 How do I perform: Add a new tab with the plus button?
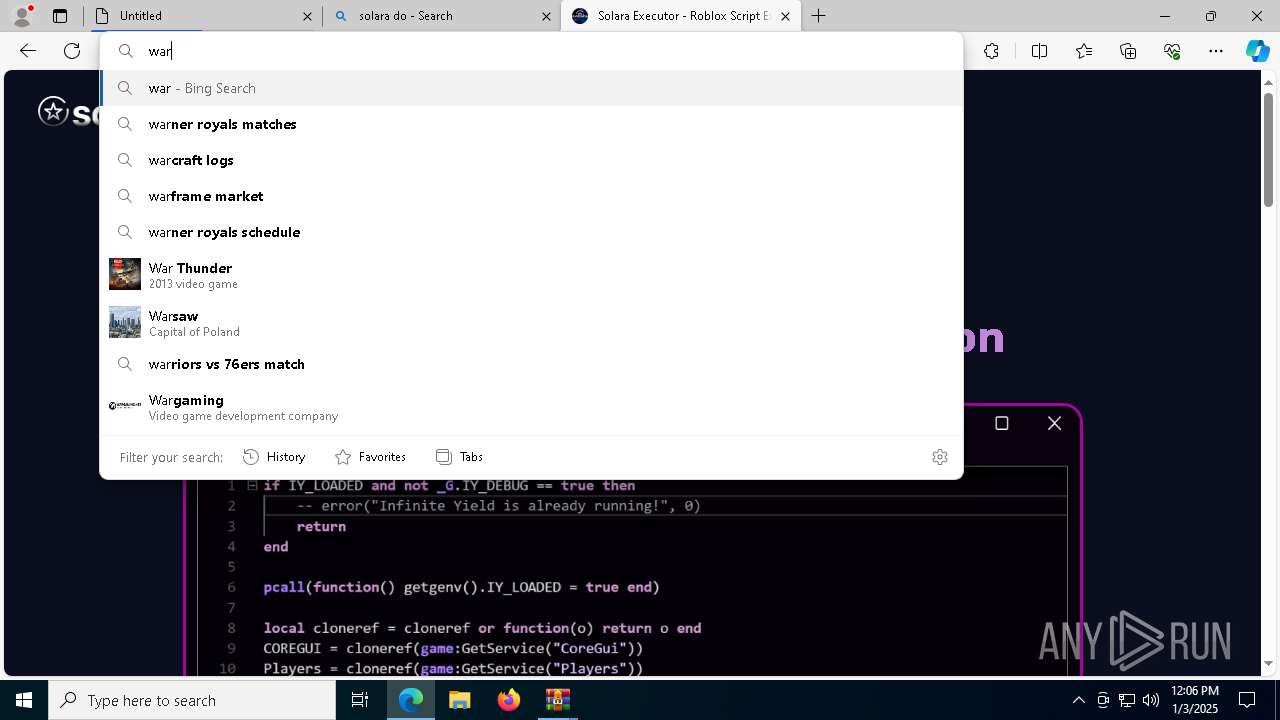point(818,16)
